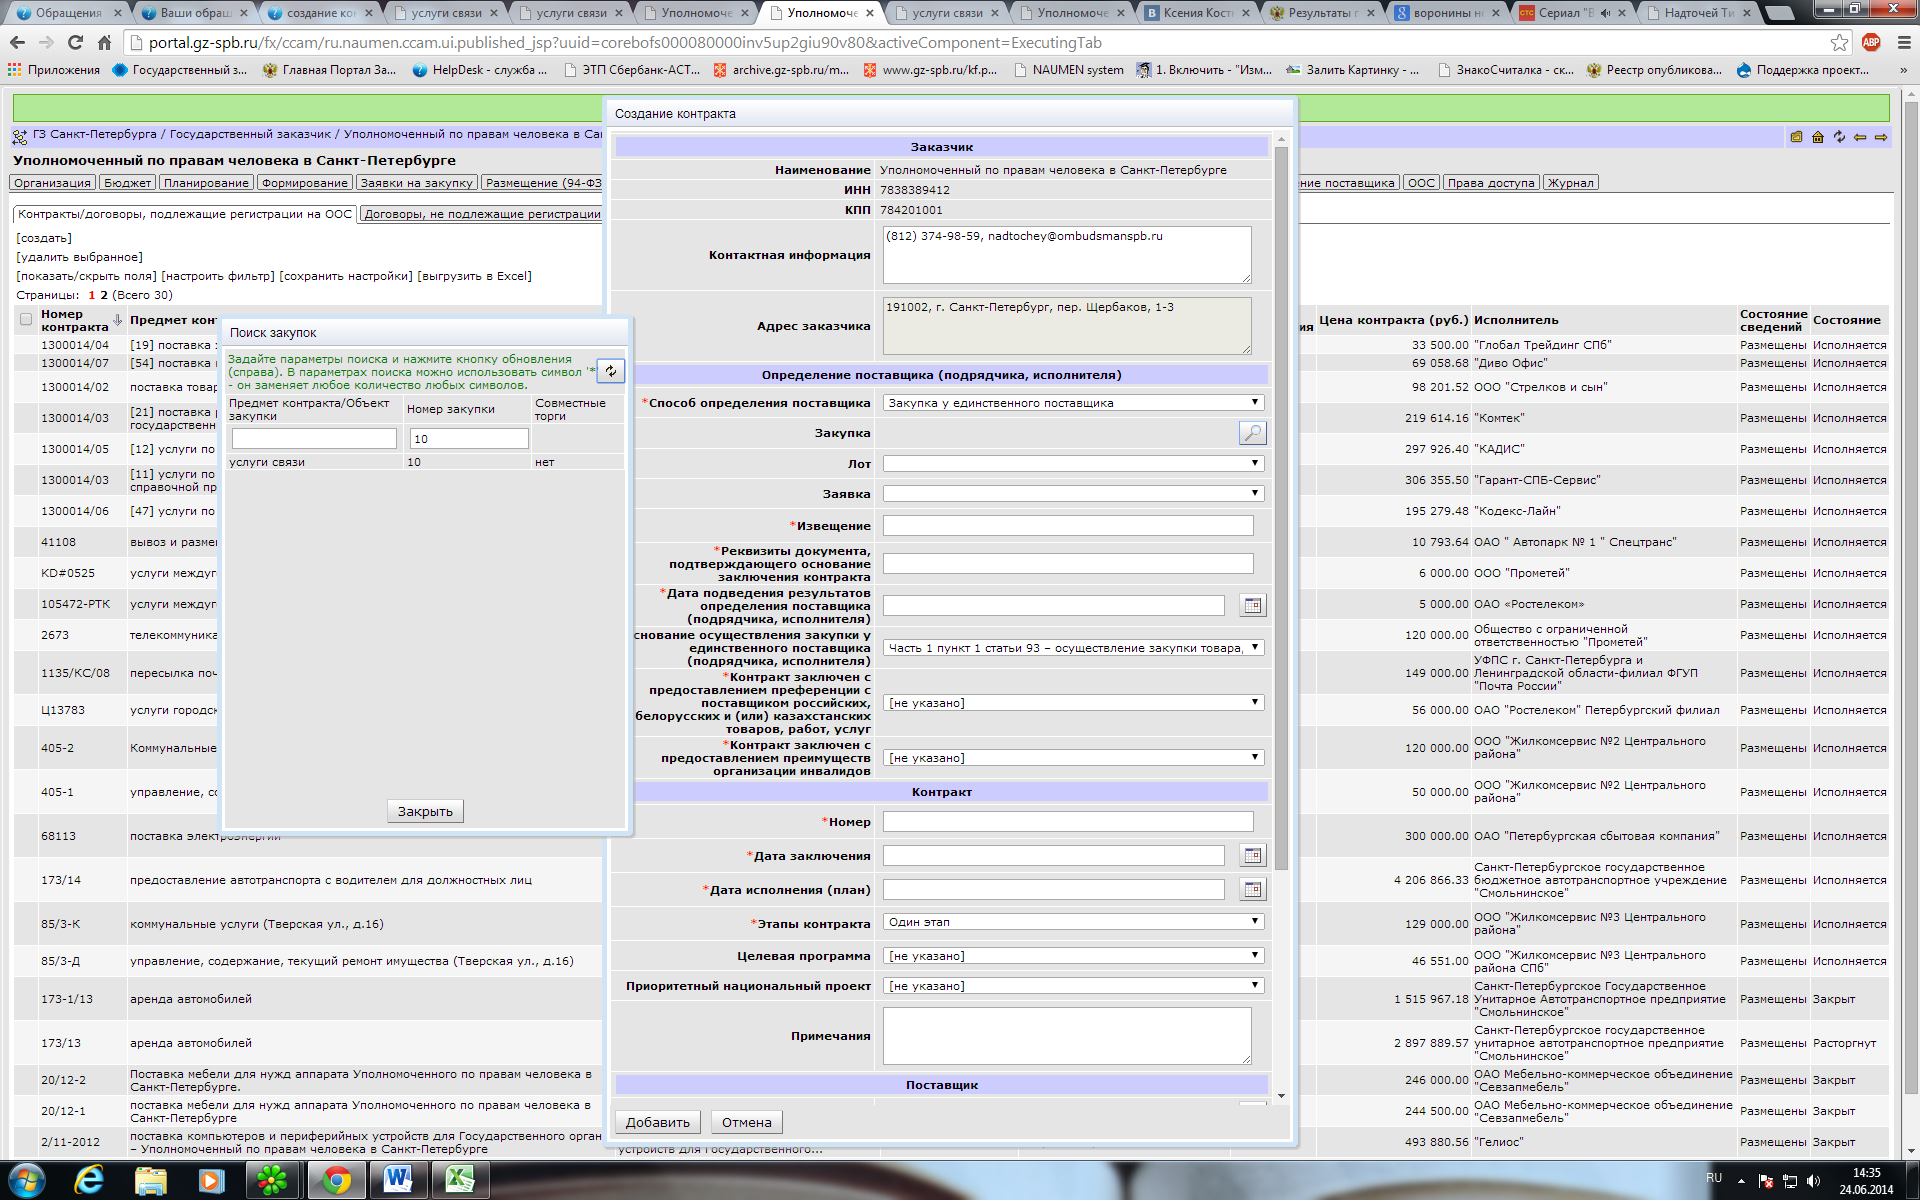Click Закрыть in Поиск закупок popup
Image resolution: width=1920 pixels, height=1200 pixels.
(425, 811)
